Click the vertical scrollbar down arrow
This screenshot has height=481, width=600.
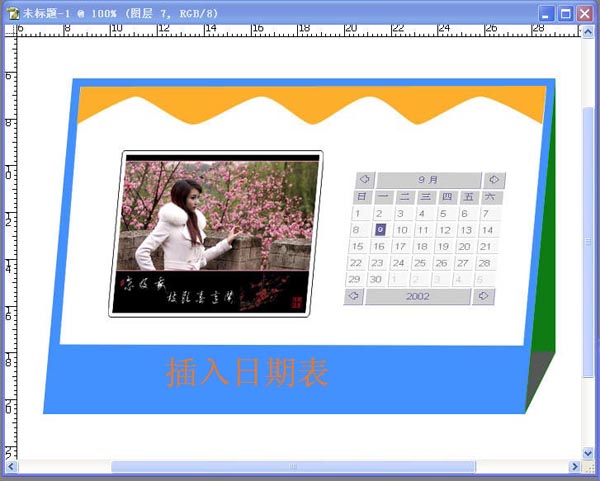click(590, 453)
